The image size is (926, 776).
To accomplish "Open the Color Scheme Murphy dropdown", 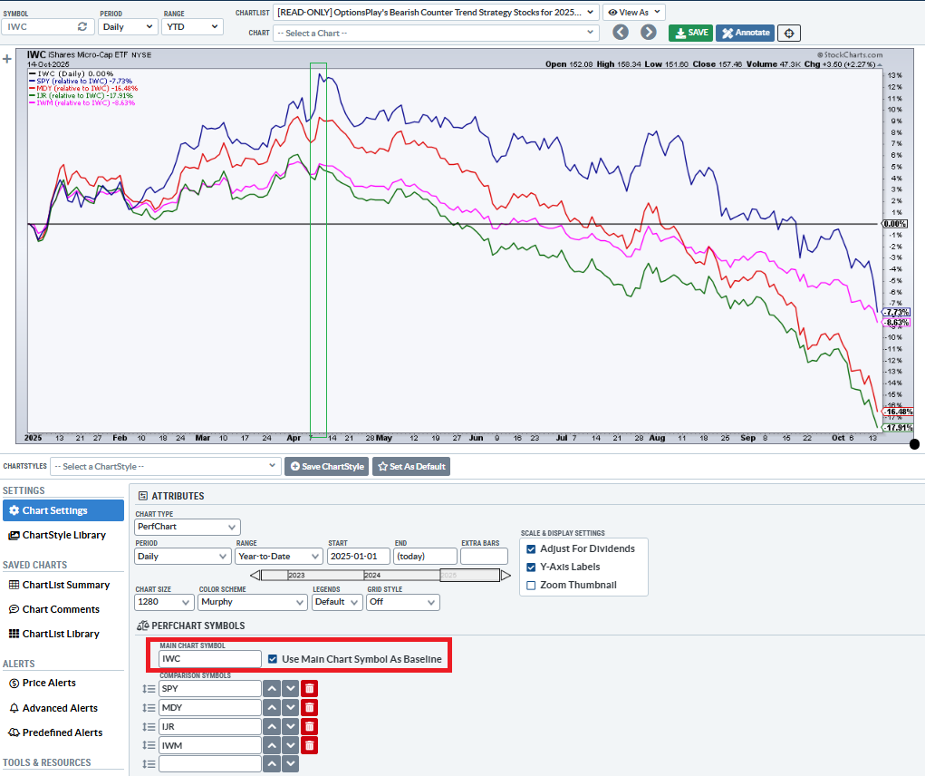I will click(x=253, y=602).
